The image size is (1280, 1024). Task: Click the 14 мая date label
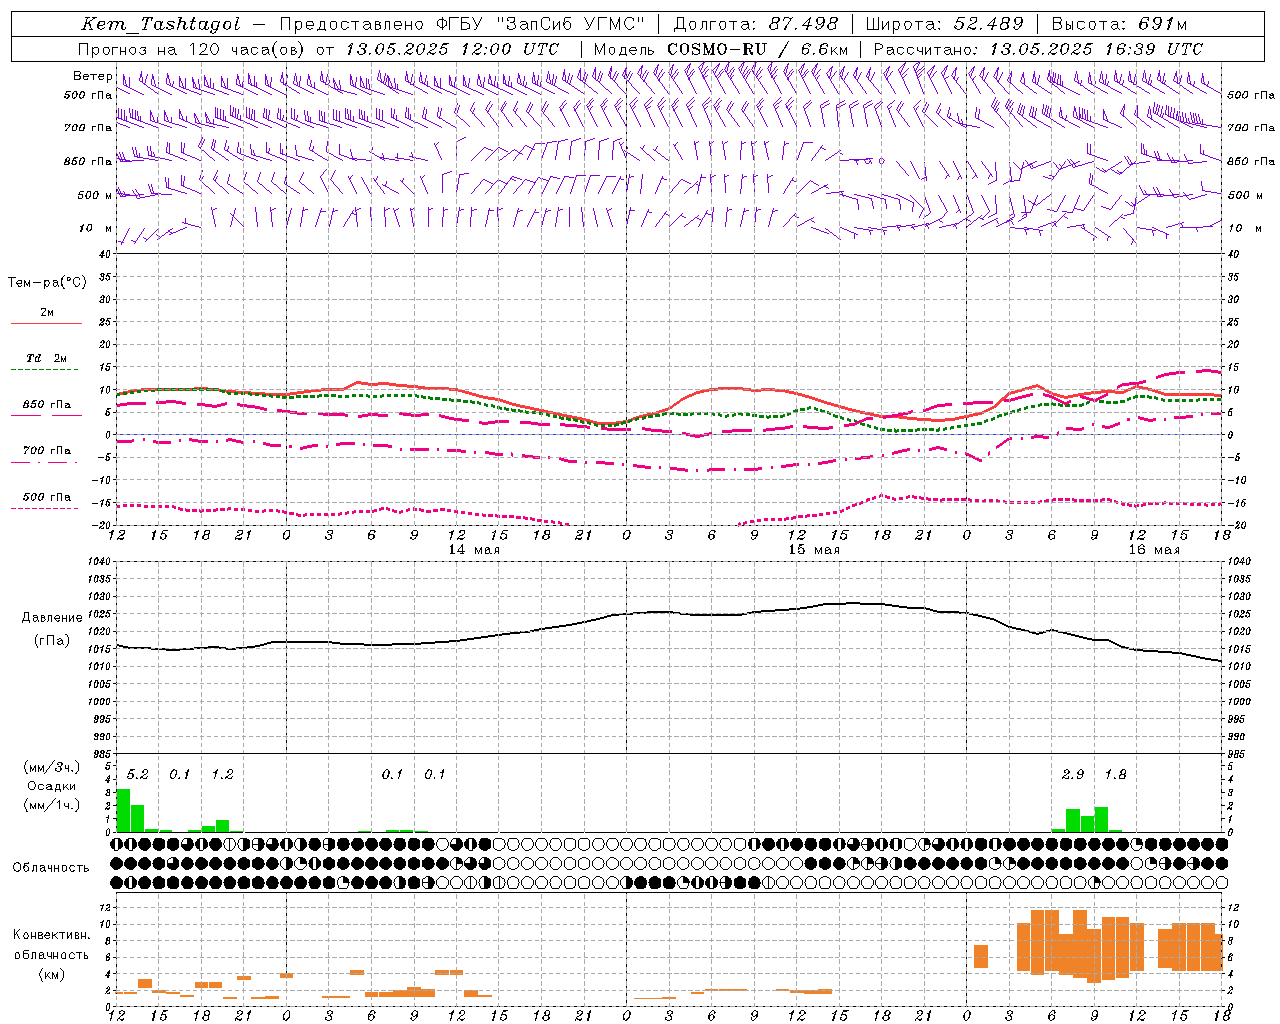pyautogui.click(x=473, y=550)
